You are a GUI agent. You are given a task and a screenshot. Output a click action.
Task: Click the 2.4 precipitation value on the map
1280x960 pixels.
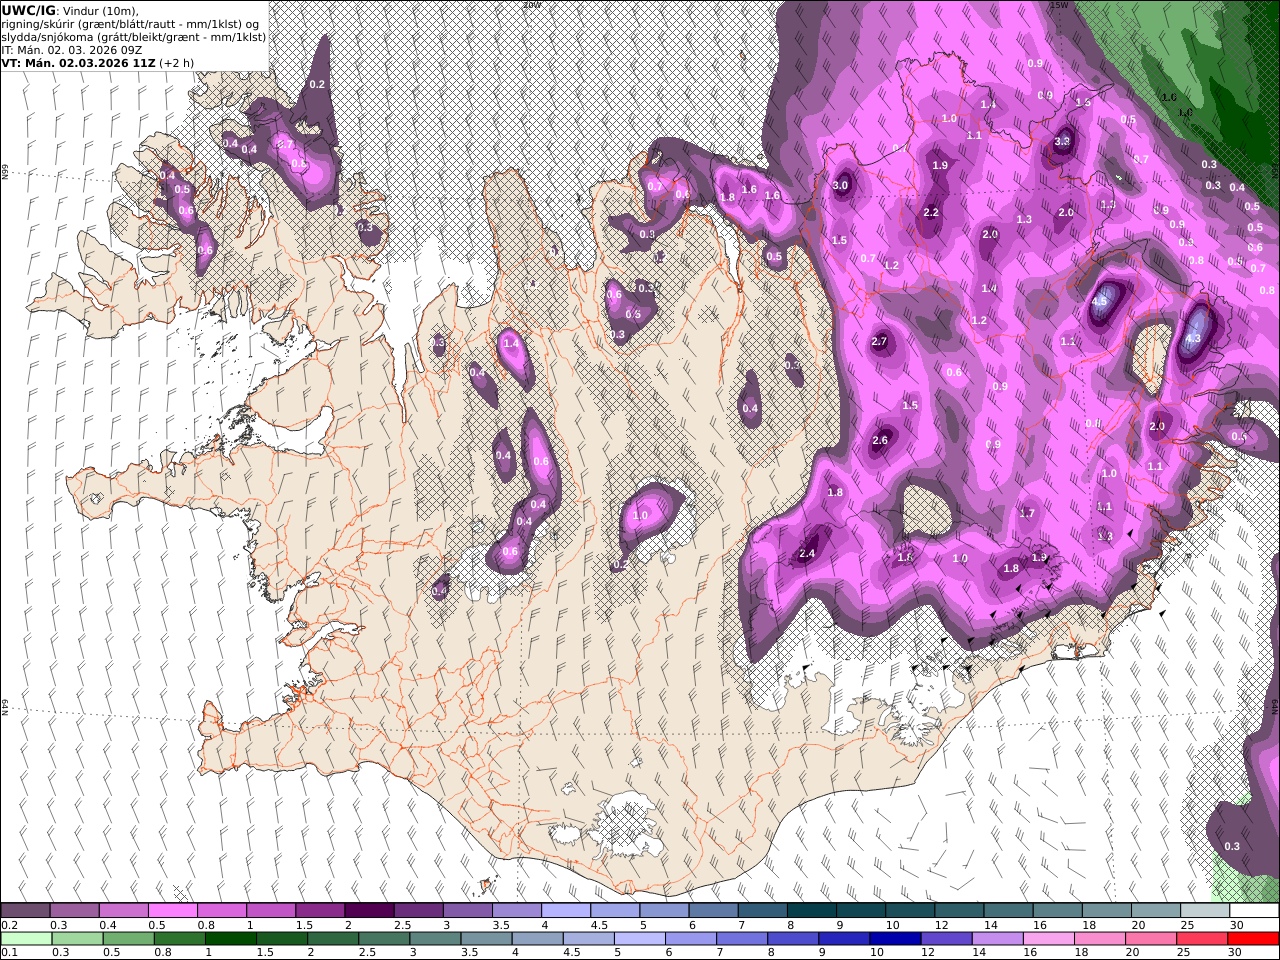(807, 553)
